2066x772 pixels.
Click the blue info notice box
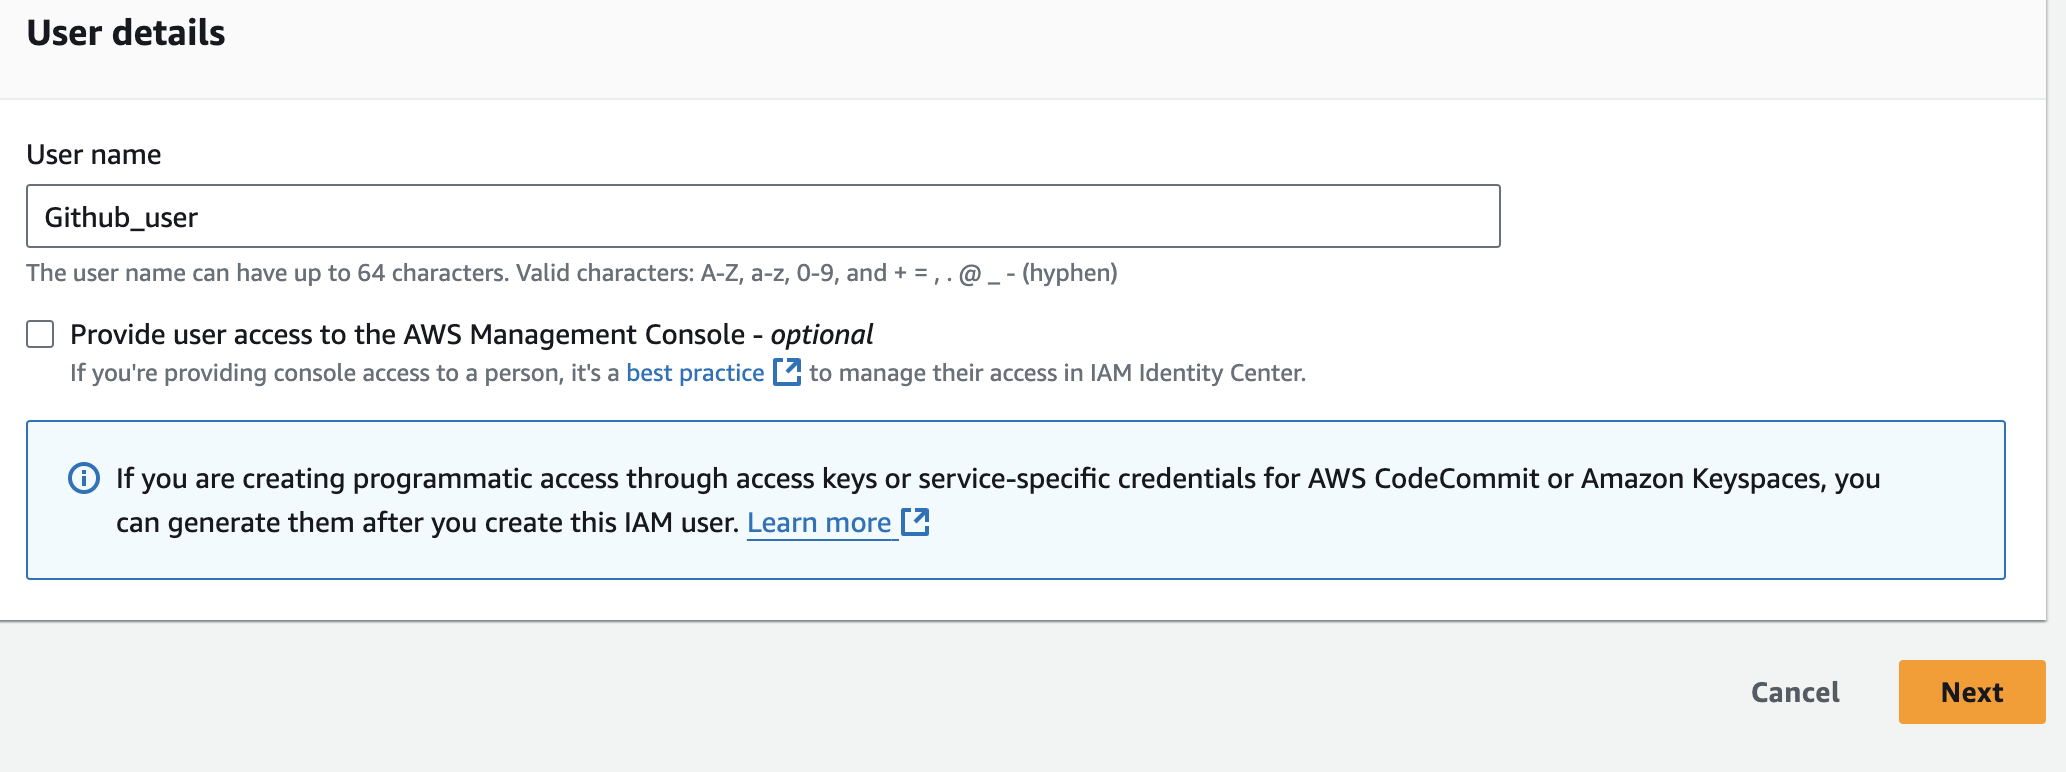point(1016,500)
